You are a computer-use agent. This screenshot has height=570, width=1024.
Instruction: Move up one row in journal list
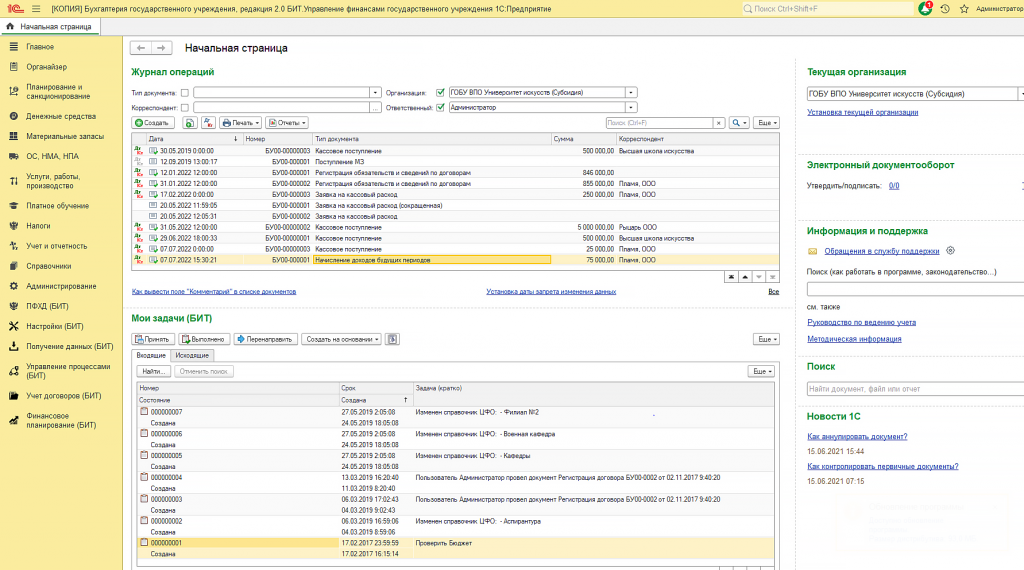744,277
